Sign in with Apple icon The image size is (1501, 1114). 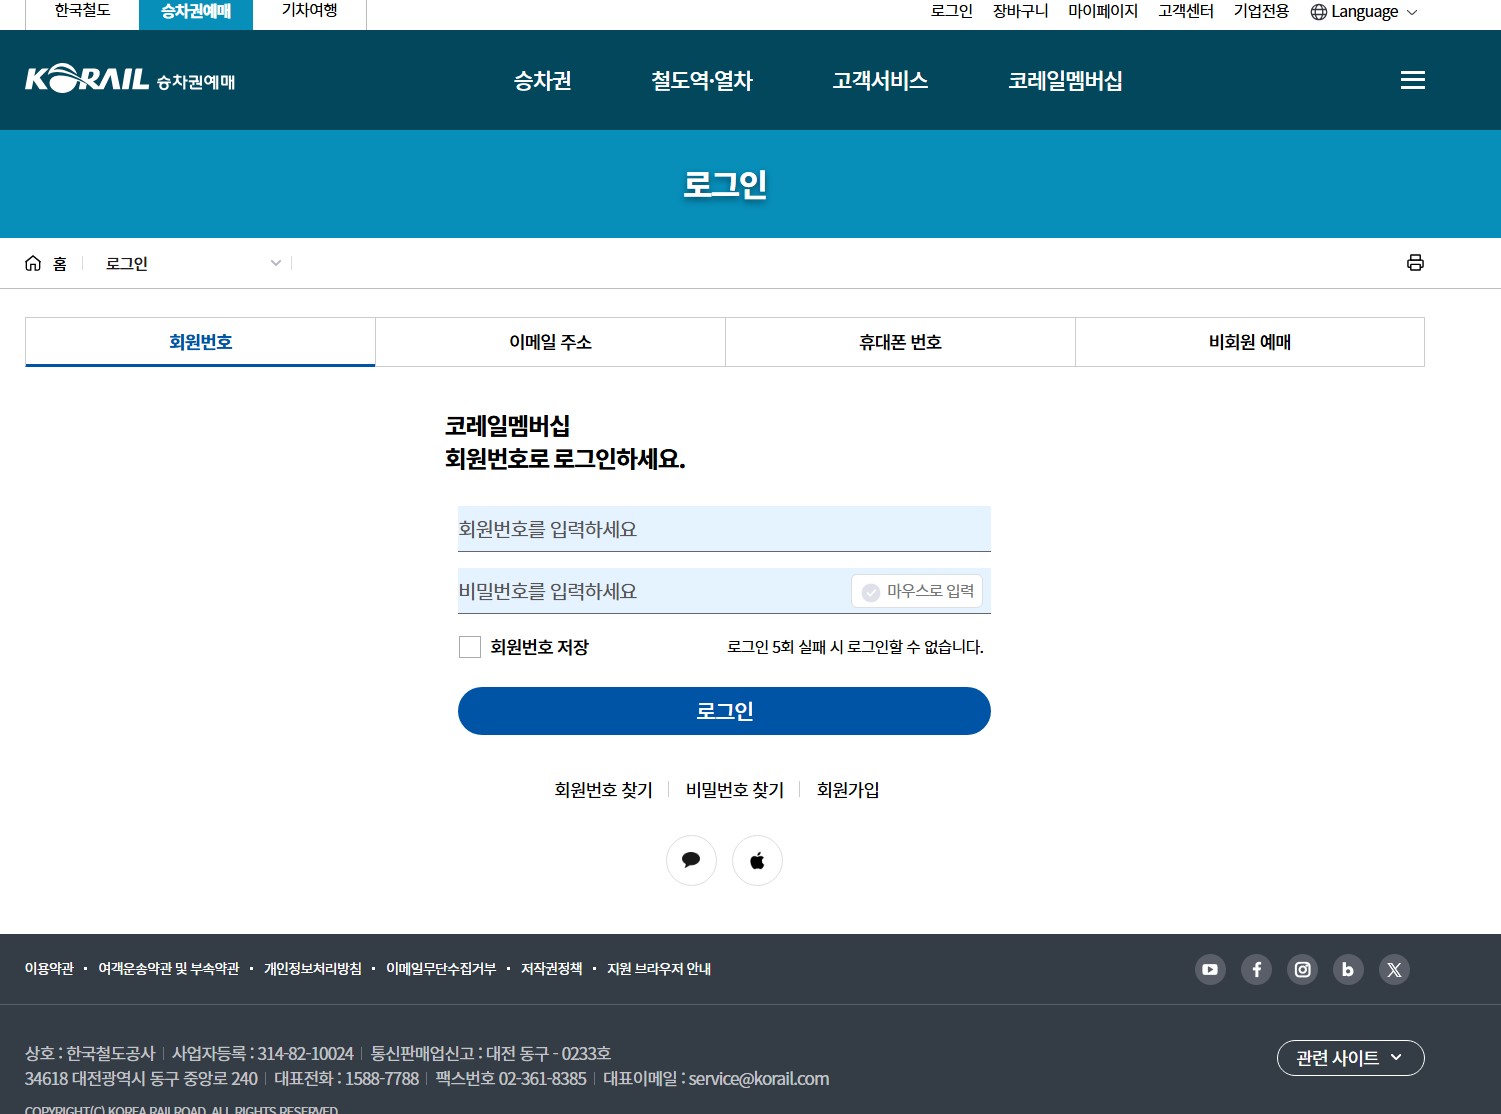point(757,860)
